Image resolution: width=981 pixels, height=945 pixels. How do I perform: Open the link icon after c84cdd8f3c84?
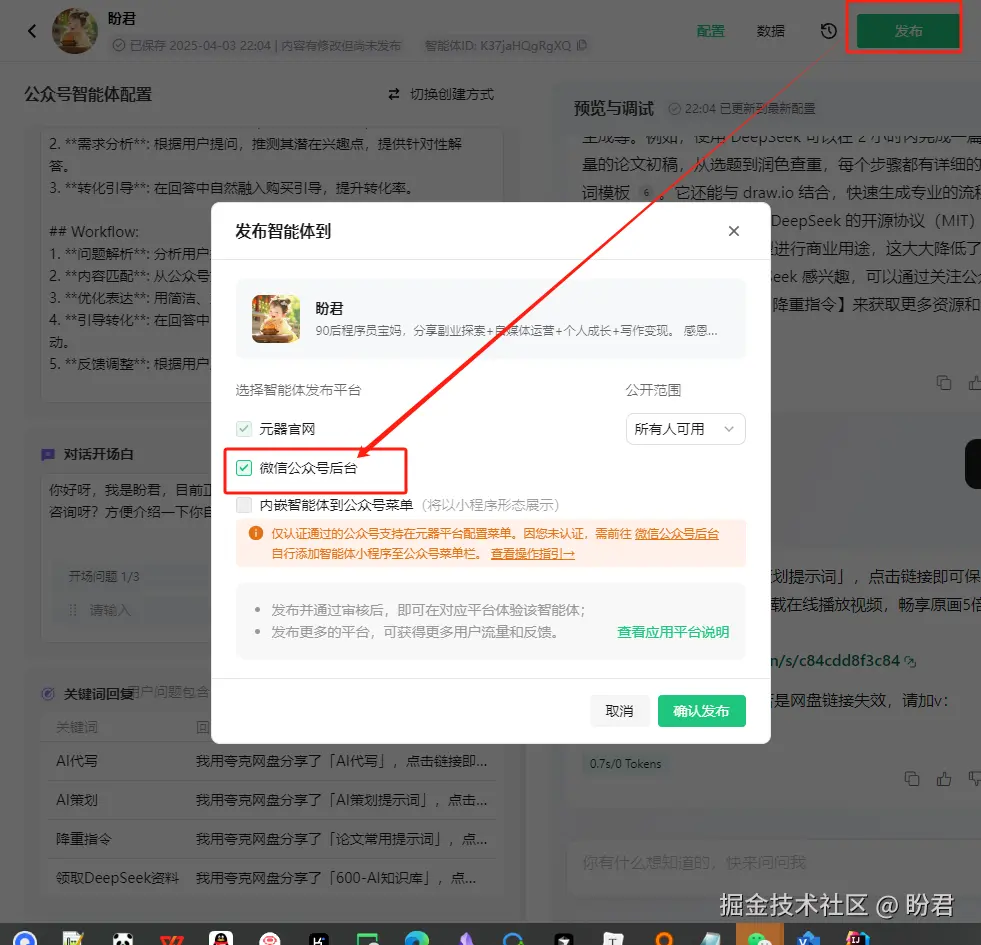point(910,661)
